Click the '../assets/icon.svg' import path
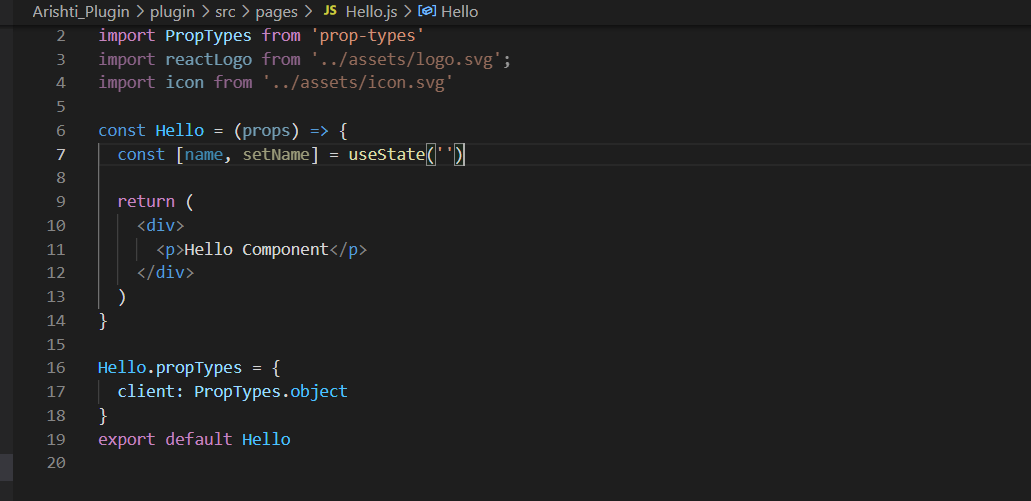Image resolution: width=1031 pixels, height=501 pixels. pyautogui.click(x=358, y=82)
